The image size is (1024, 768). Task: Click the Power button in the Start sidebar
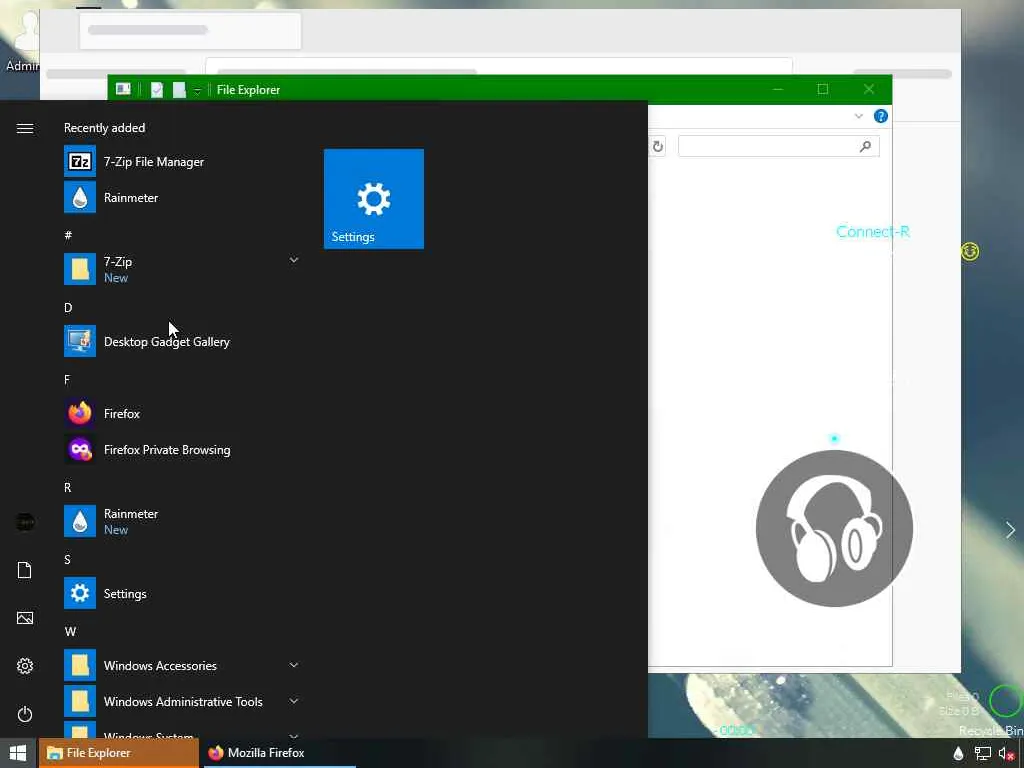25,714
